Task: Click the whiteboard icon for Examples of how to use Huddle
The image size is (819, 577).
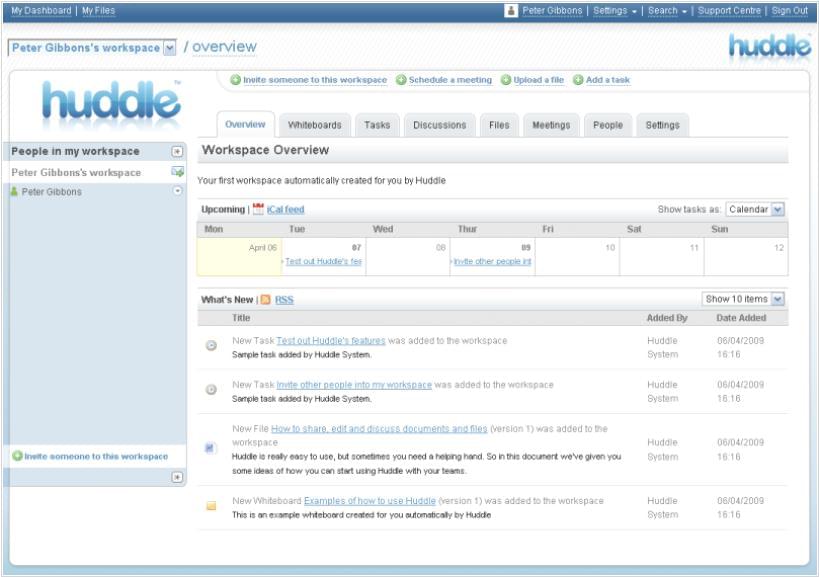Action: [x=211, y=505]
